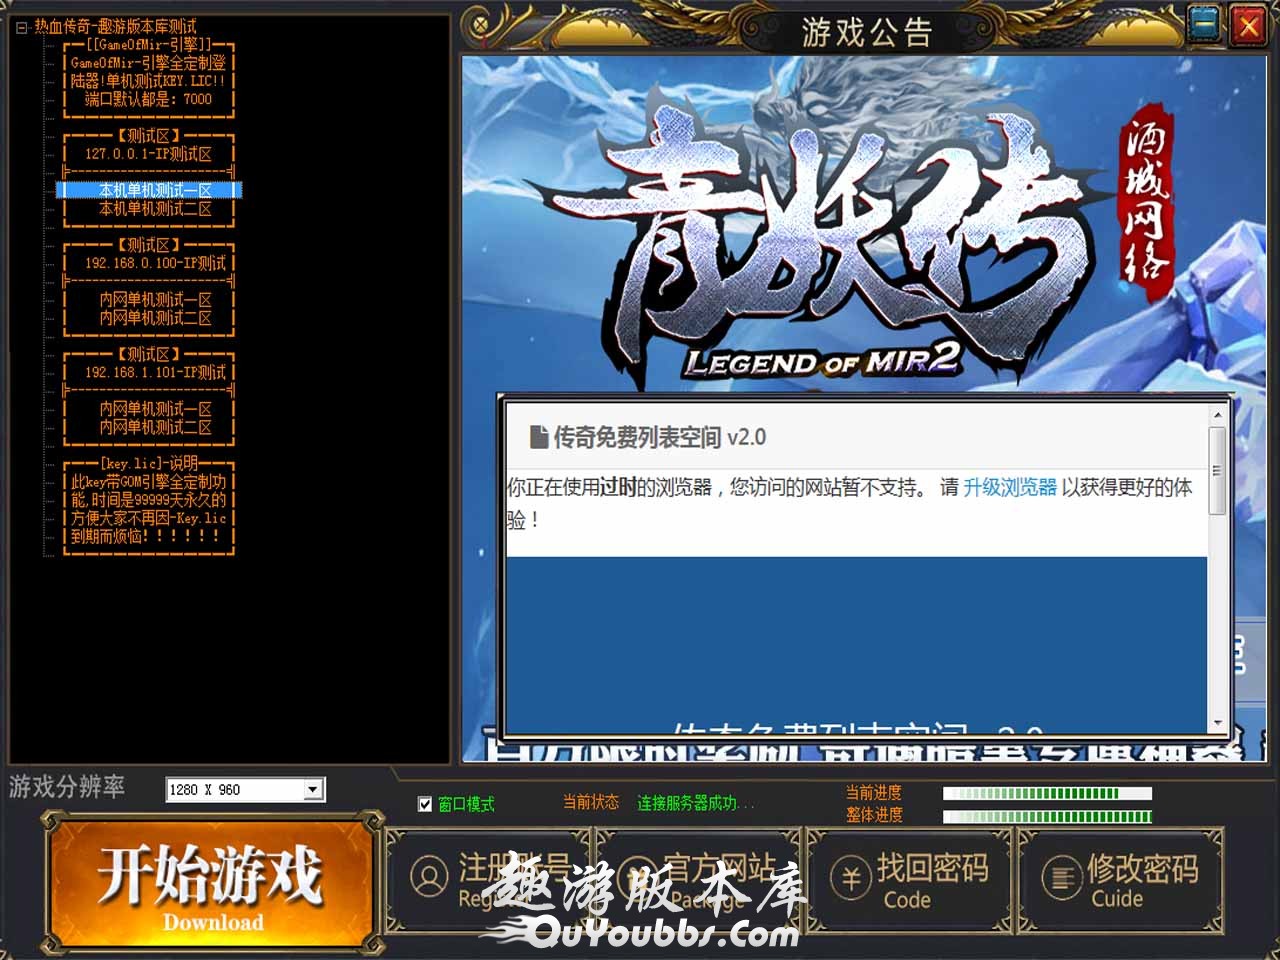Start the game with 开始游戏 button
The width and height of the screenshot is (1280, 960).
(211, 885)
